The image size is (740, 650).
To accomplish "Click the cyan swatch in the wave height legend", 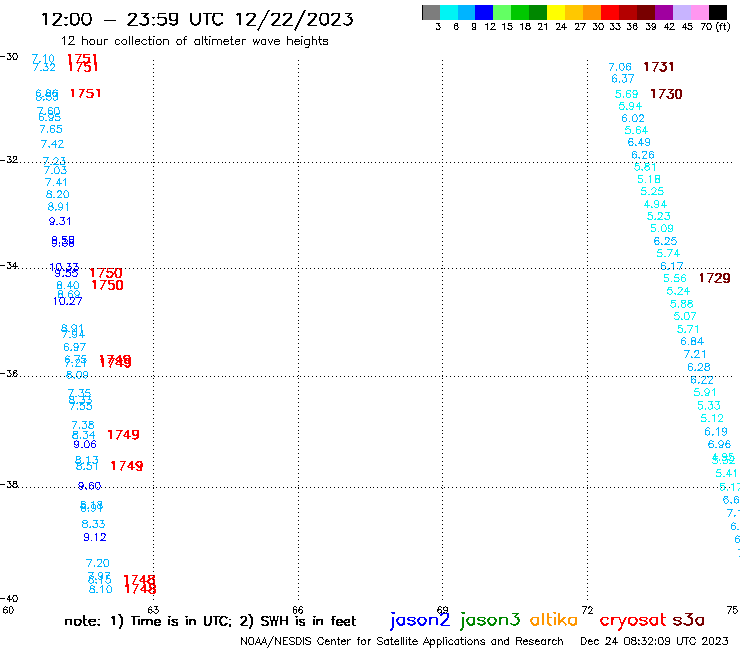I will [x=449, y=12].
